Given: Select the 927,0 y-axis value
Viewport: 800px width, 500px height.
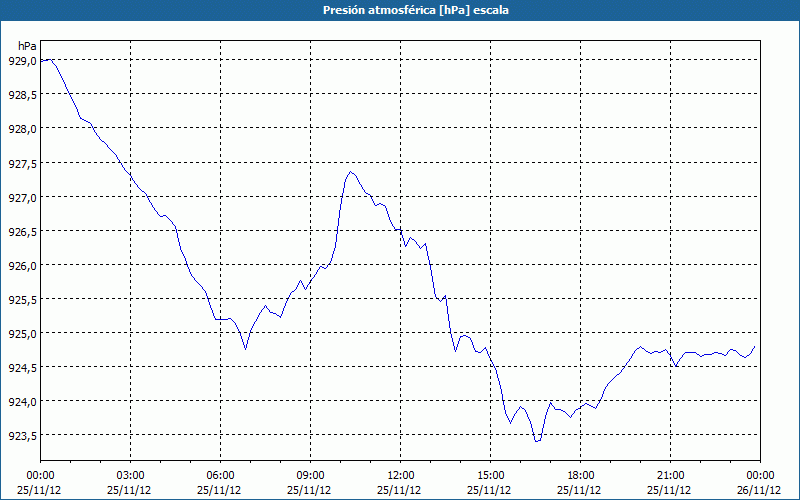Looking at the screenshot, I should click(x=22, y=197).
